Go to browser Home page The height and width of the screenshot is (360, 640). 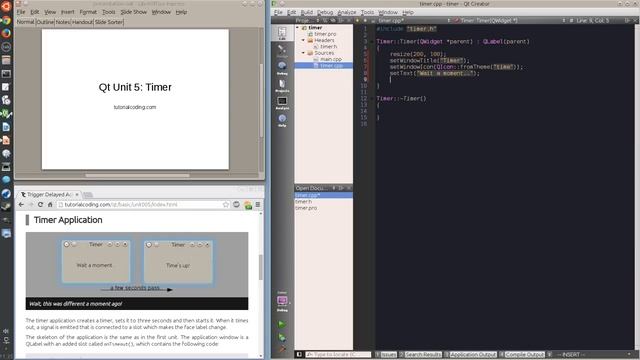click(x=50, y=204)
